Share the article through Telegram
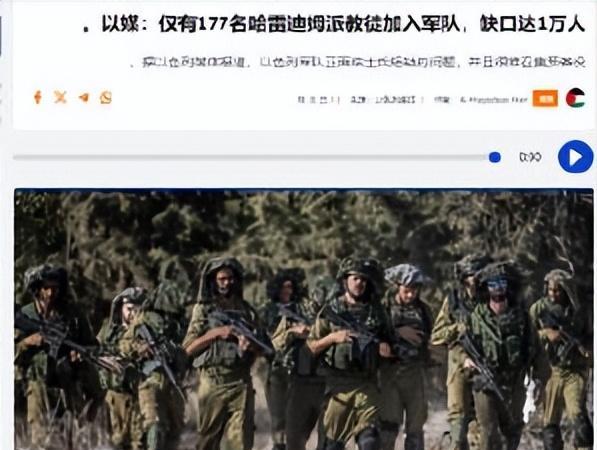This screenshot has width=597, height=450. (83, 98)
